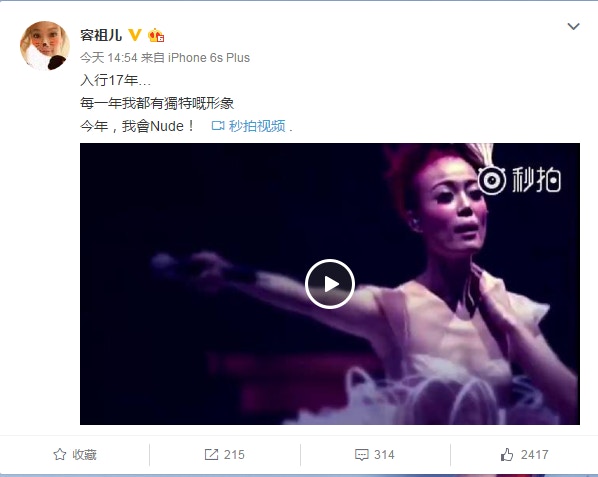Open the 今天 14:54 timestamp link
The height and width of the screenshot is (477, 598).
click(109, 58)
